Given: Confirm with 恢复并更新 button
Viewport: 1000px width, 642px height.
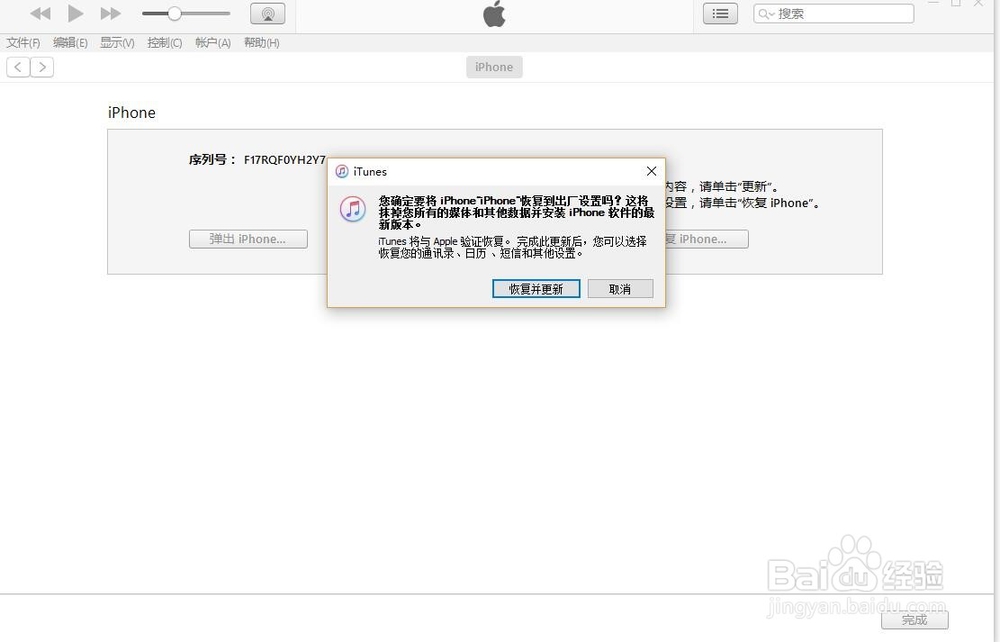Looking at the screenshot, I should tap(536, 289).
